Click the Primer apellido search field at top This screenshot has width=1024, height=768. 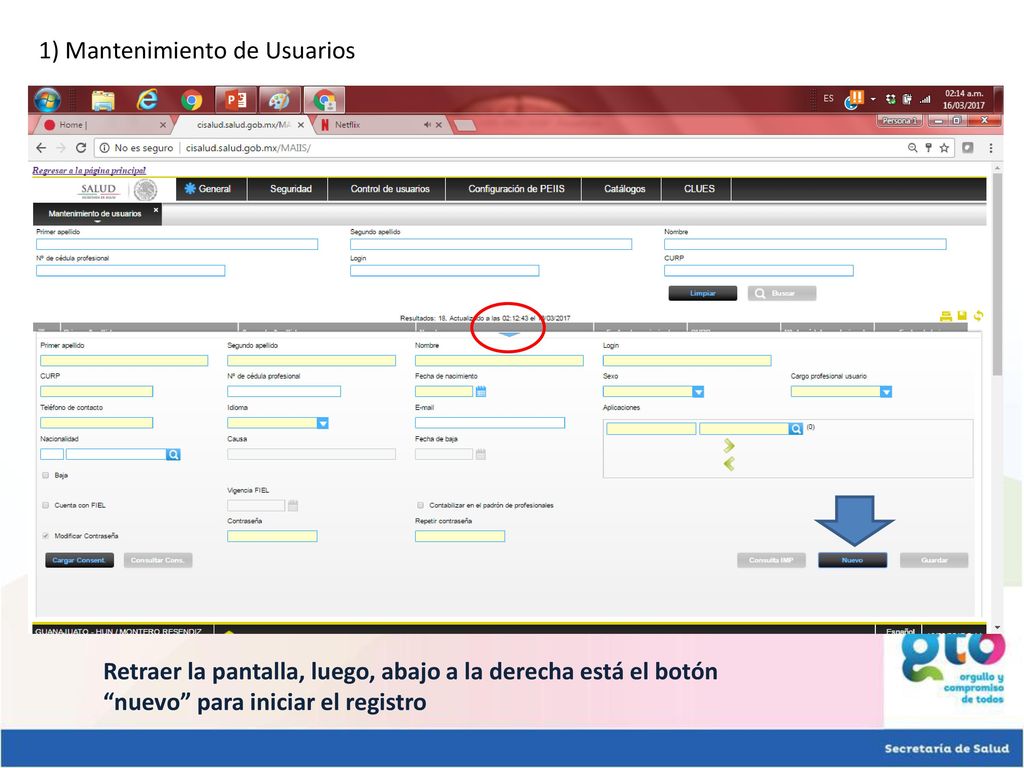[177, 244]
